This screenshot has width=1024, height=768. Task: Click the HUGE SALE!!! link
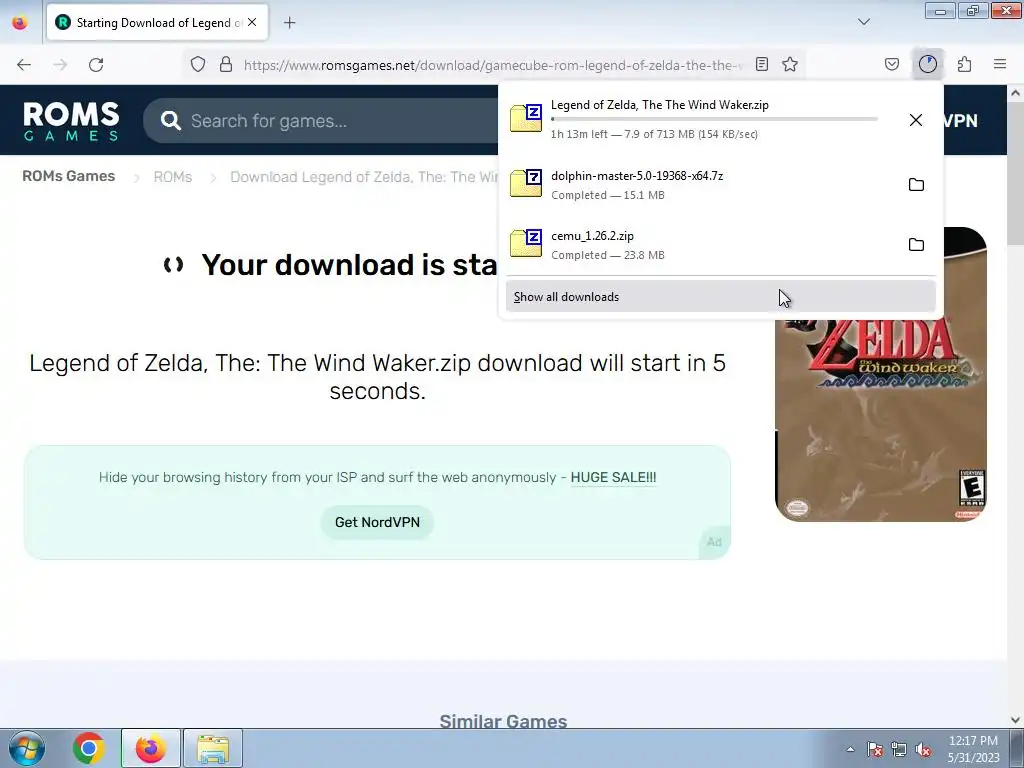(x=613, y=477)
